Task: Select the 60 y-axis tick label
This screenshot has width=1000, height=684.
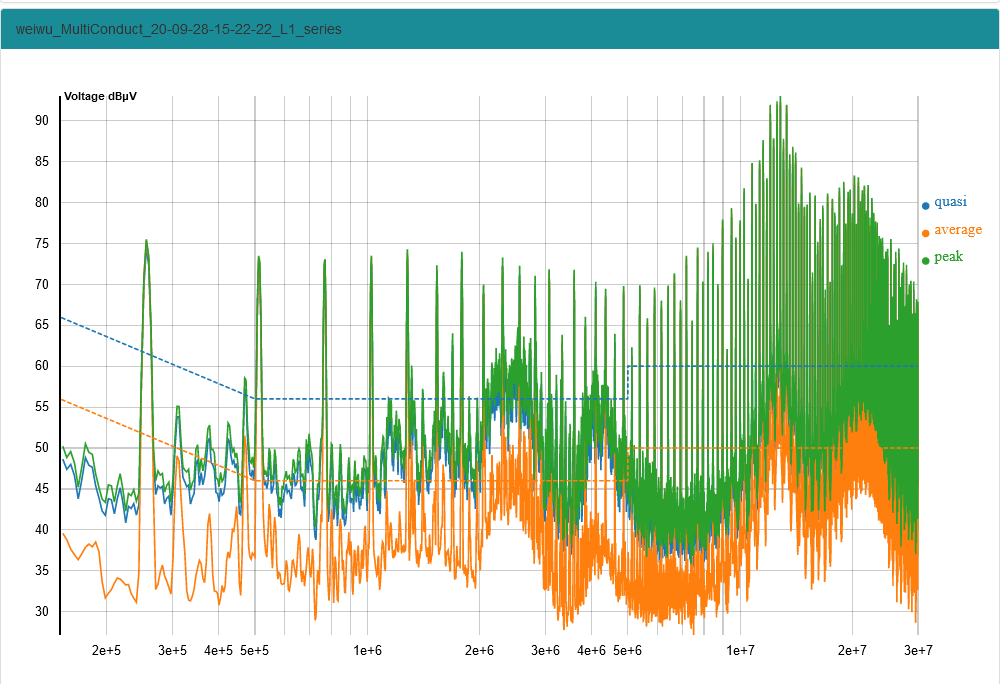Action: coord(42,366)
